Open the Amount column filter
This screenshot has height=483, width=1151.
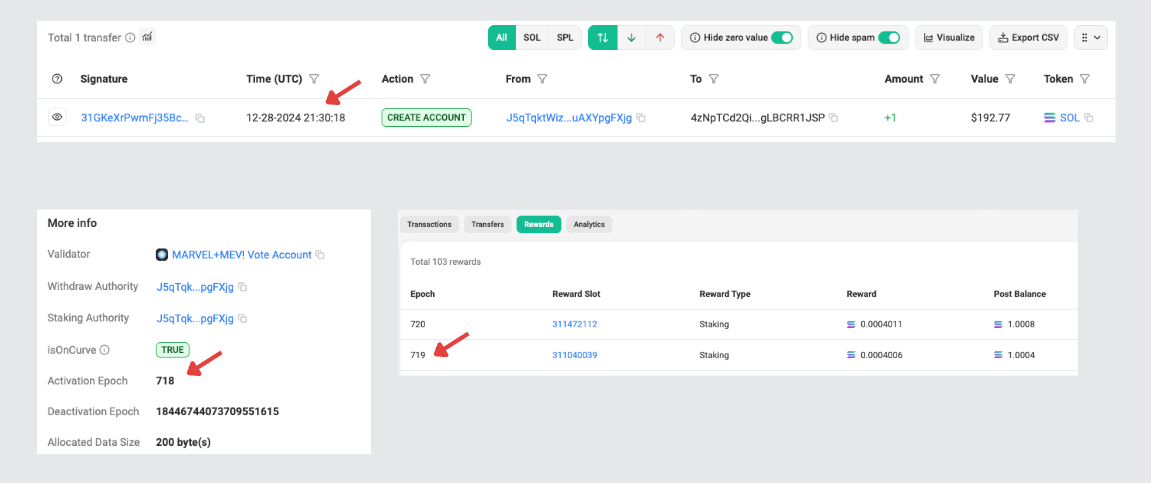(x=934, y=79)
